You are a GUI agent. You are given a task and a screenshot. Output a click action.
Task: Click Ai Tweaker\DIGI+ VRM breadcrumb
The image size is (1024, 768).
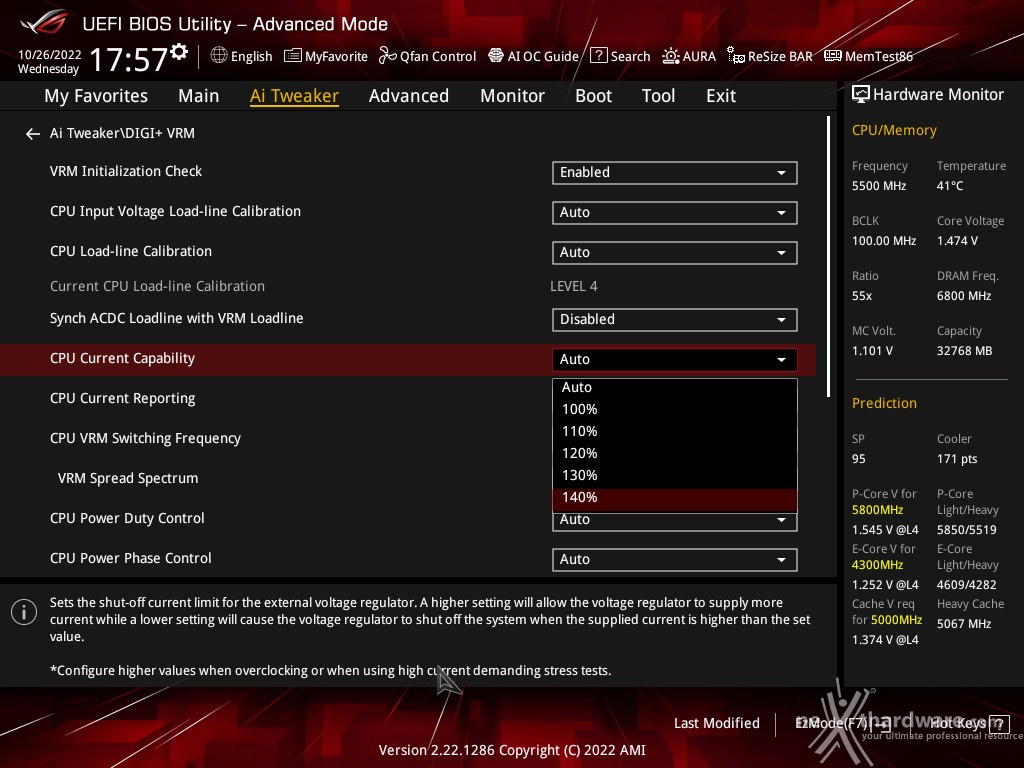(x=122, y=133)
